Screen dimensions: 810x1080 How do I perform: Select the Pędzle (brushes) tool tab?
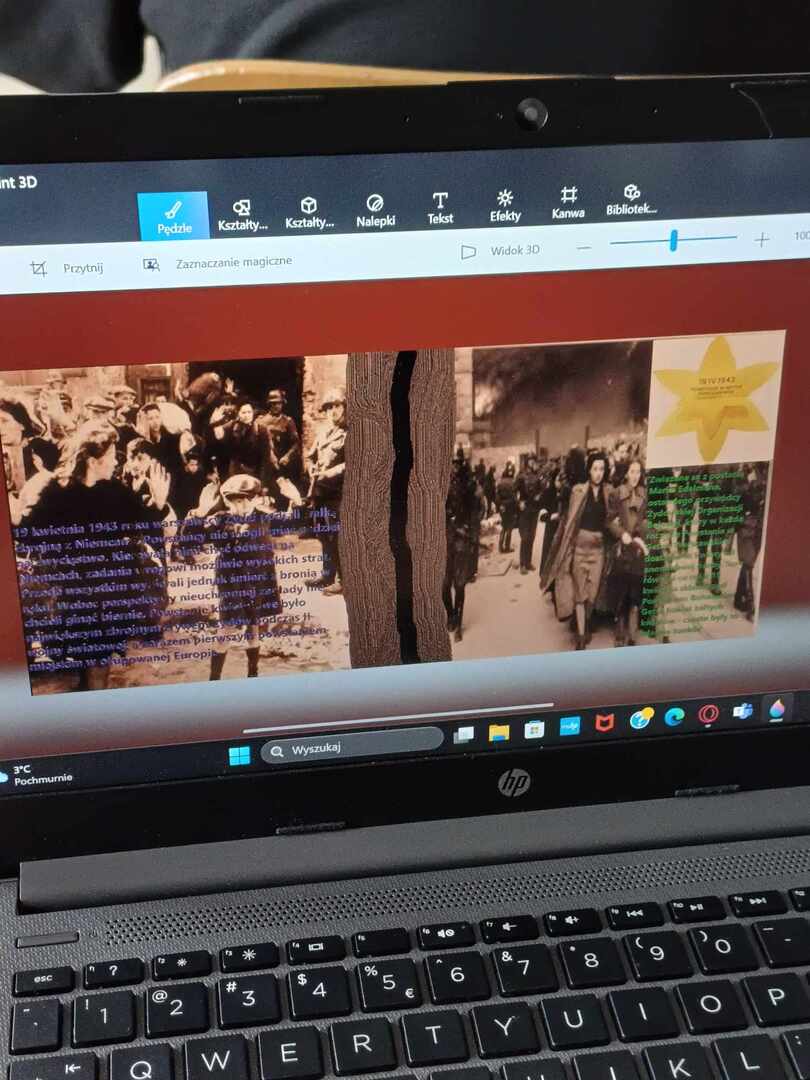click(x=173, y=216)
